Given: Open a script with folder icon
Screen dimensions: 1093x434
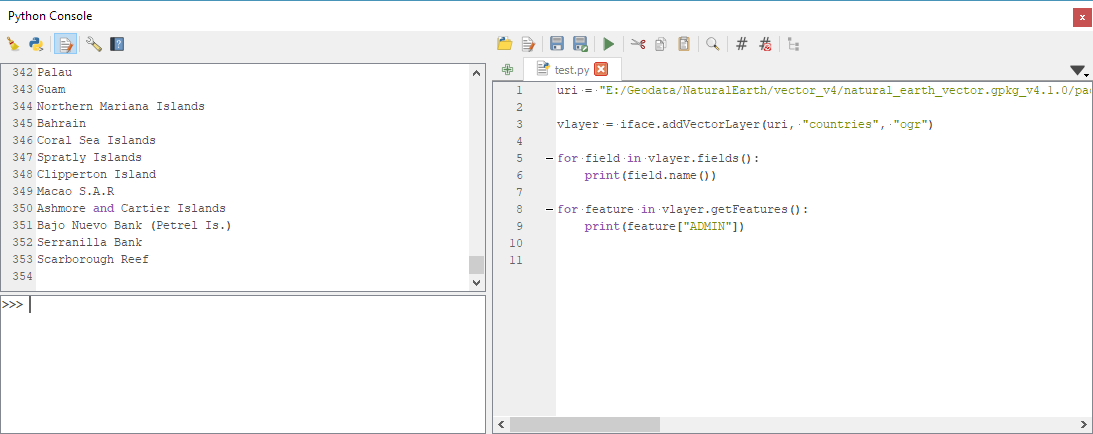Looking at the screenshot, I should pyautogui.click(x=505, y=45).
